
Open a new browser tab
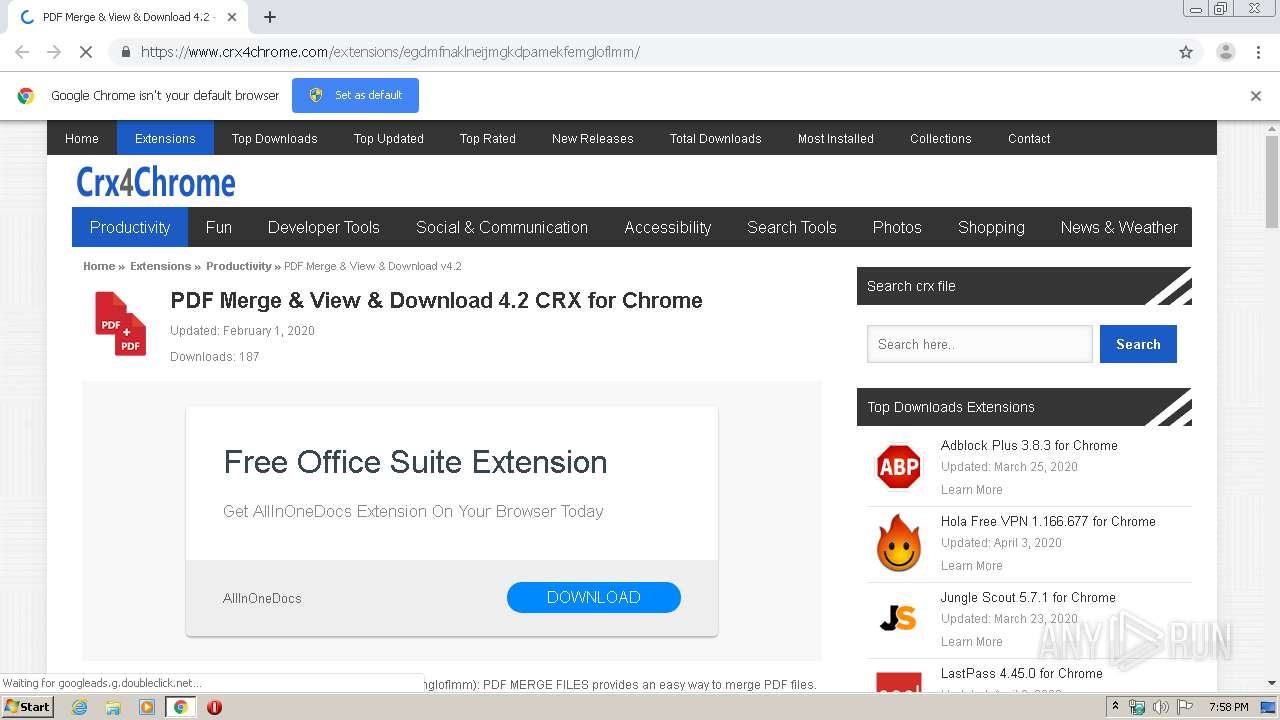(x=270, y=17)
